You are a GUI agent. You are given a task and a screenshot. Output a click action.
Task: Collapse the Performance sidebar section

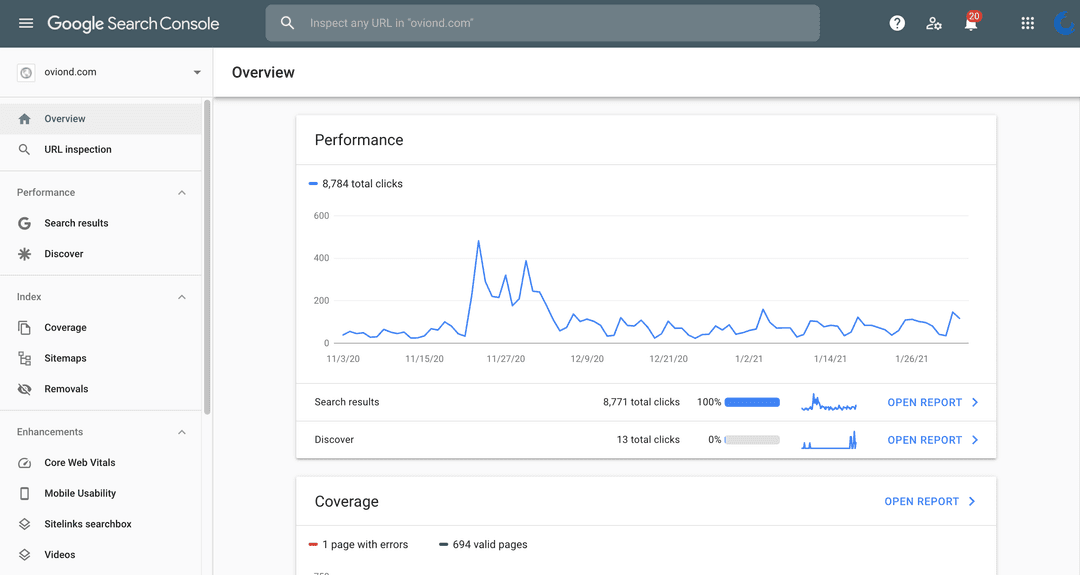[182, 193]
